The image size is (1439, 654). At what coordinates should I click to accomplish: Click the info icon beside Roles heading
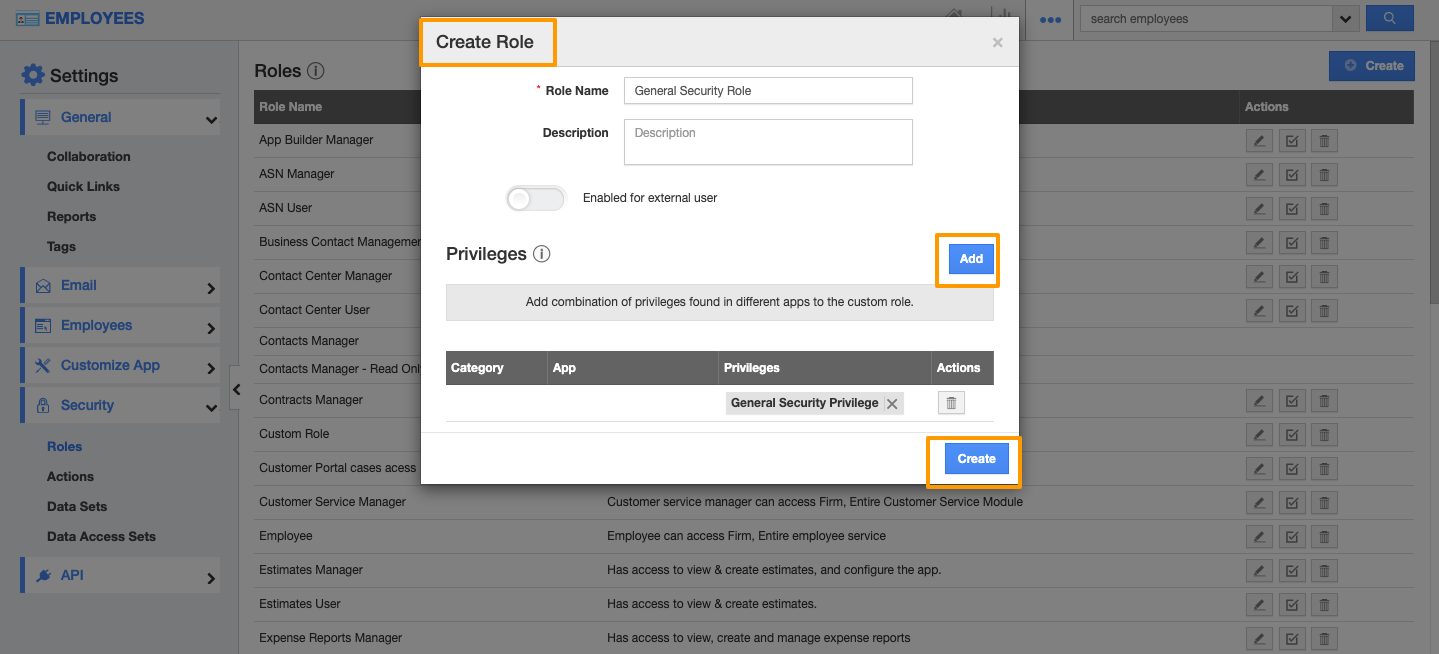coord(315,71)
